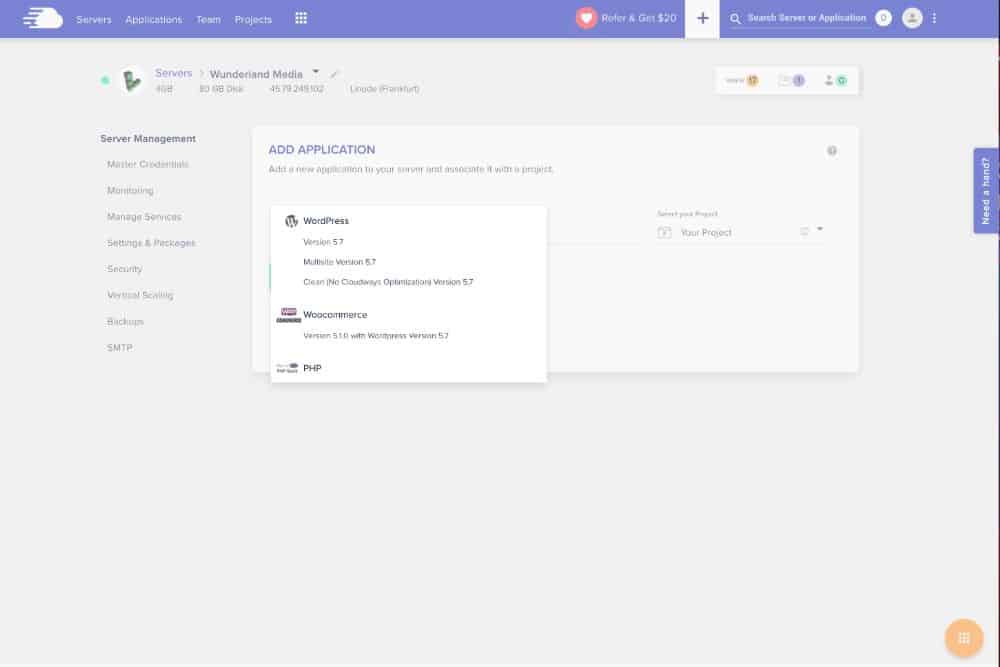Click the search magnifier icon

[x=735, y=18]
